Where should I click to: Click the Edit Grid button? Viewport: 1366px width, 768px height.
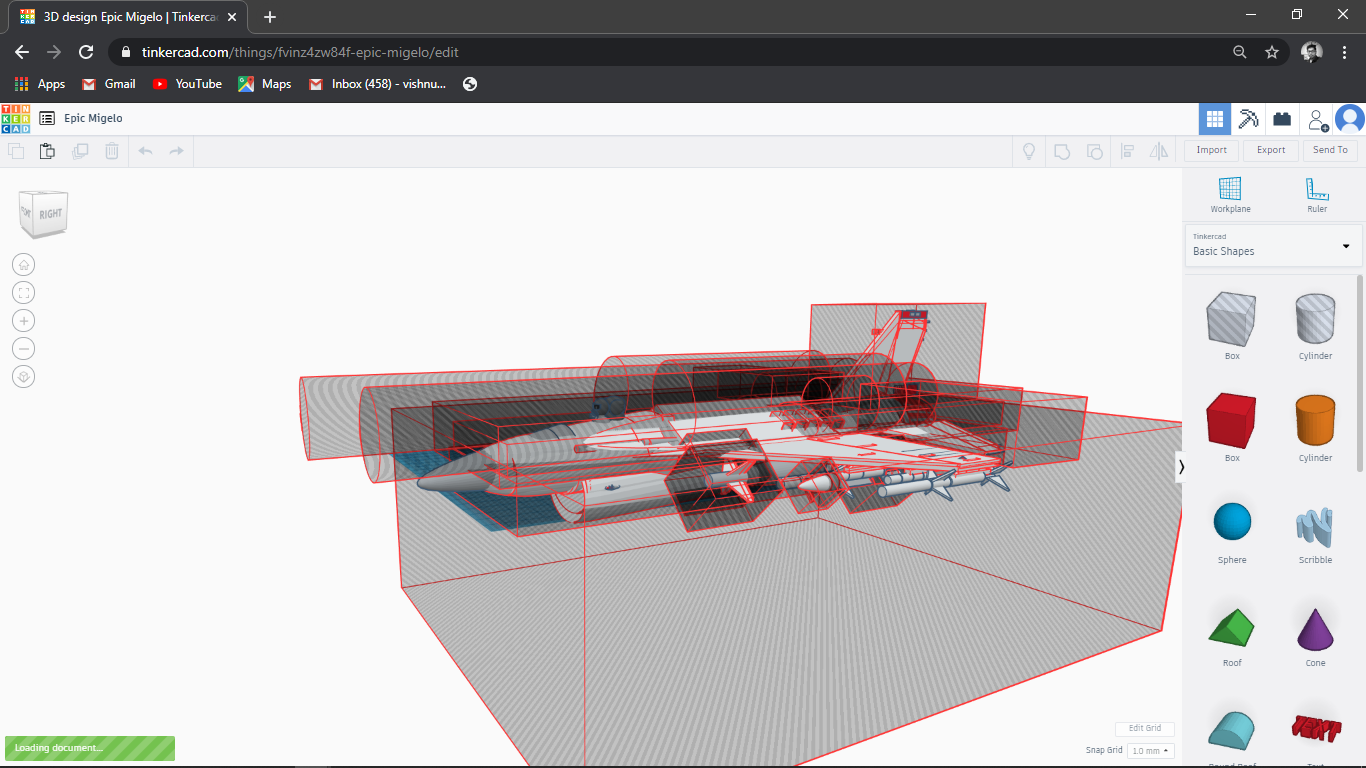pyautogui.click(x=1143, y=728)
